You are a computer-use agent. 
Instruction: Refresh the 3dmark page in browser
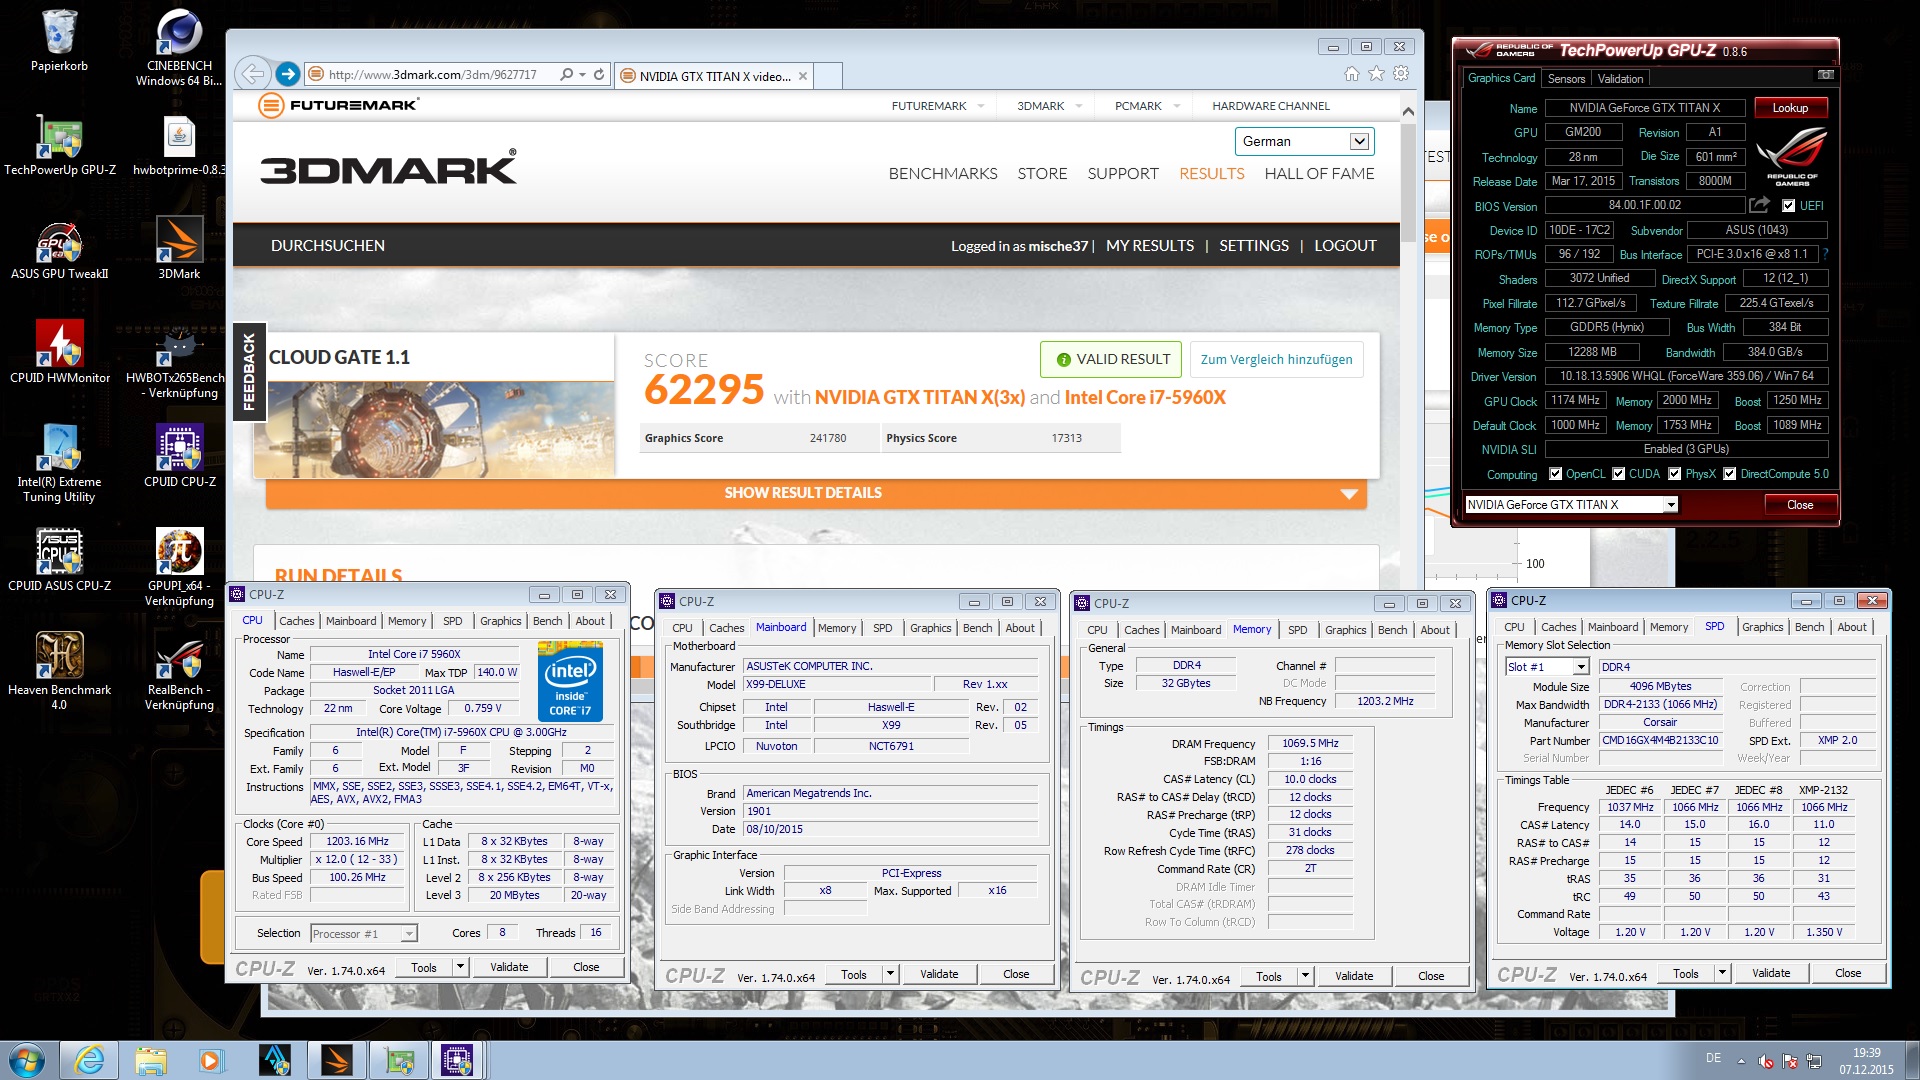point(599,75)
